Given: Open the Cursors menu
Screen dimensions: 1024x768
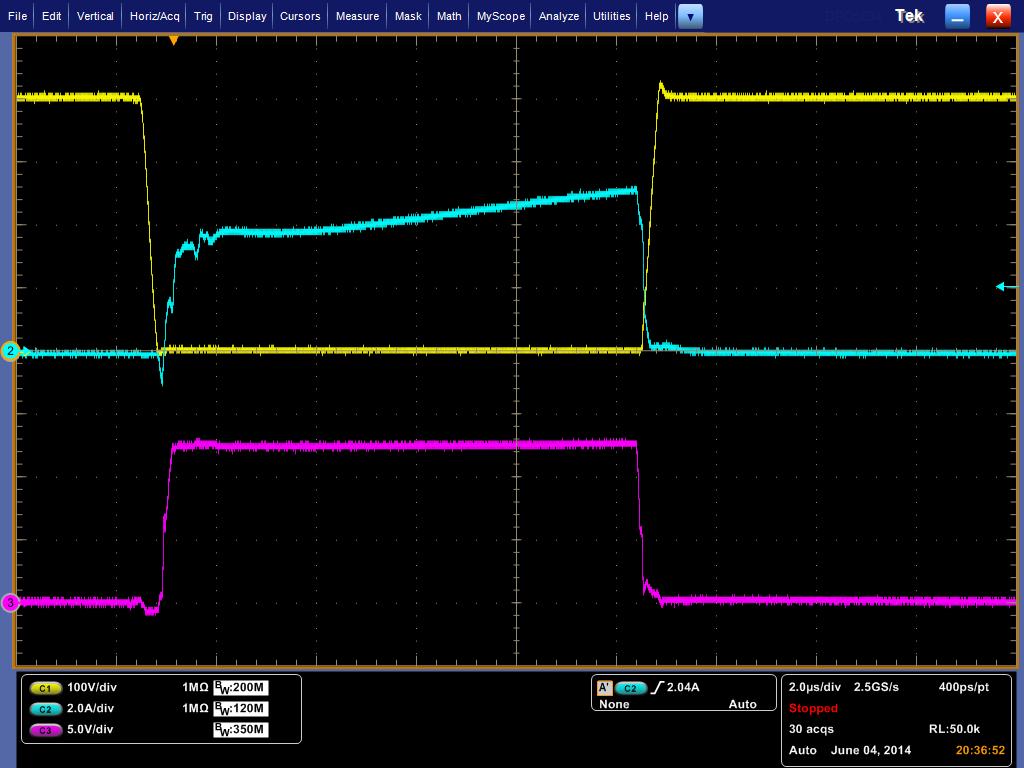Looking at the screenshot, I should click(x=300, y=16).
